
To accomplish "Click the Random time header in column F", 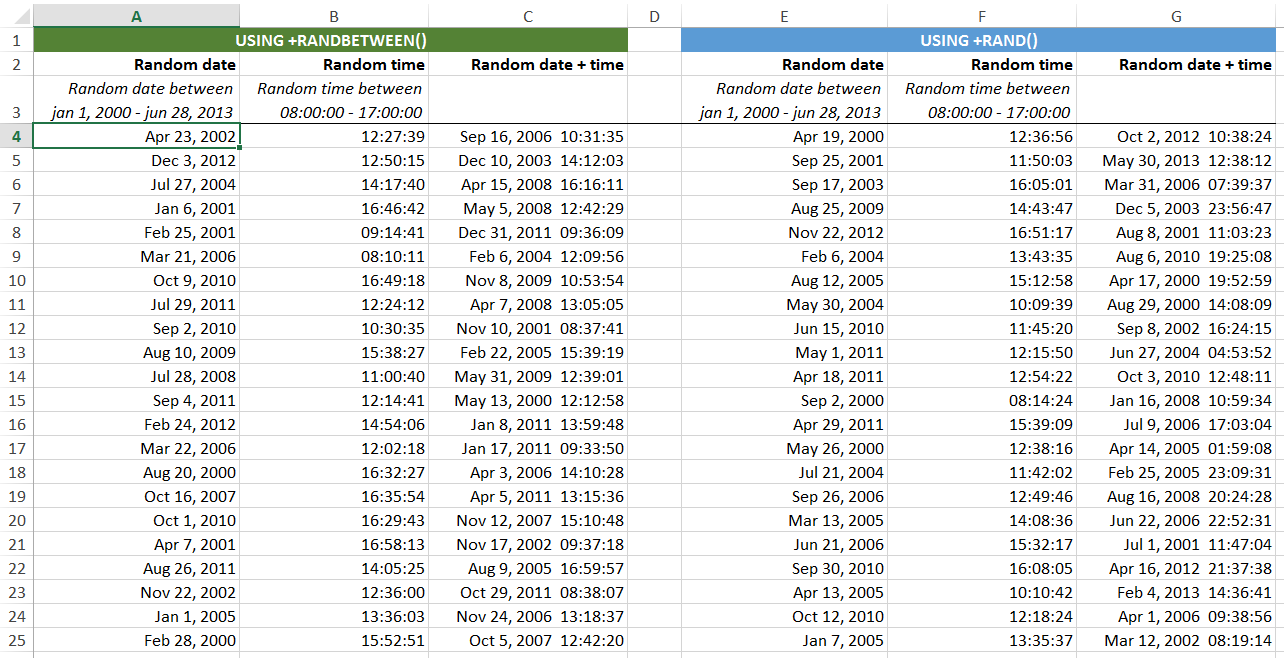I will (982, 64).
